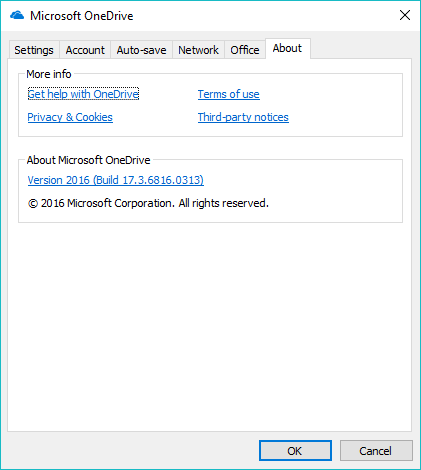Open the Office tab
The width and height of the screenshot is (421, 470).
[x=245, y=50]
